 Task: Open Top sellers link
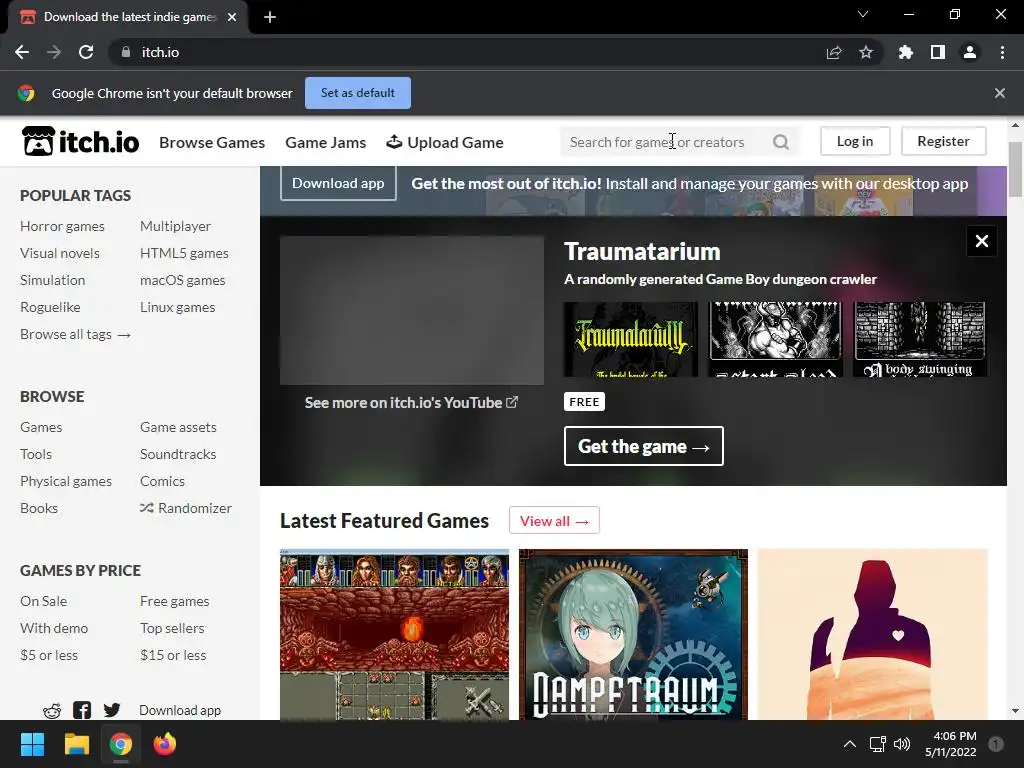pos(172,628)
